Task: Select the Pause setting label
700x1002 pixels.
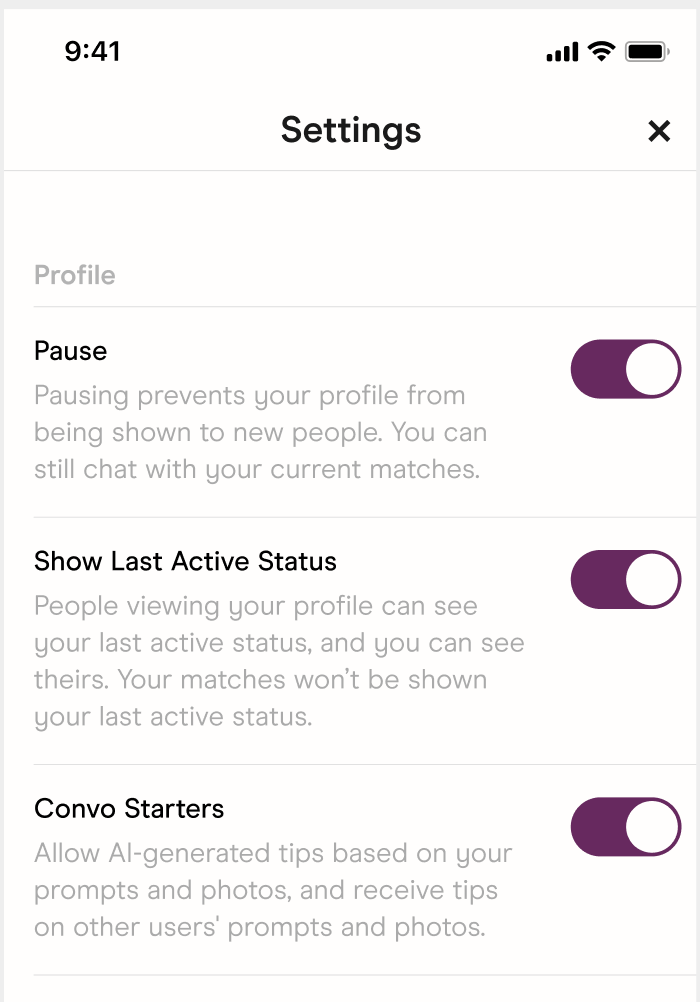Action: (x=71, y=351)
